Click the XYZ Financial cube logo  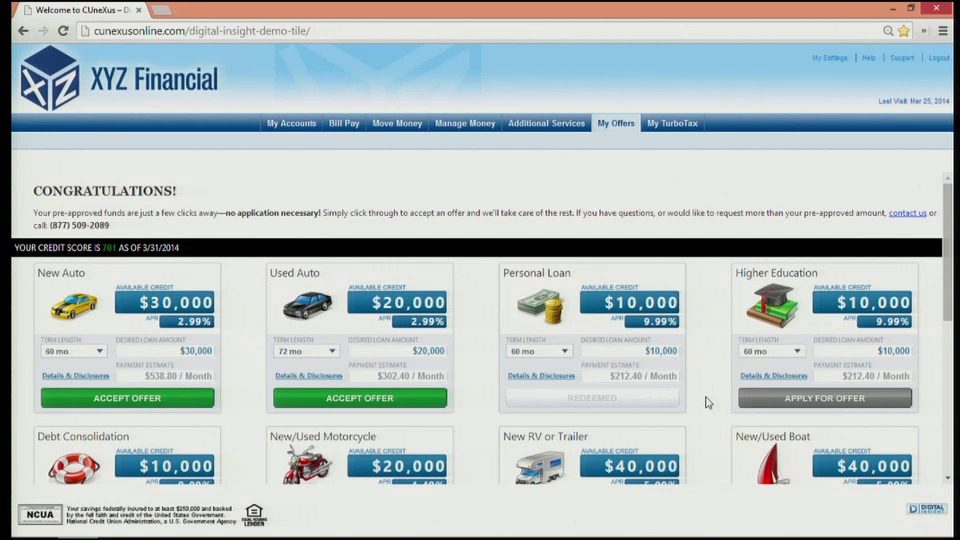click(x=50, y=78)
